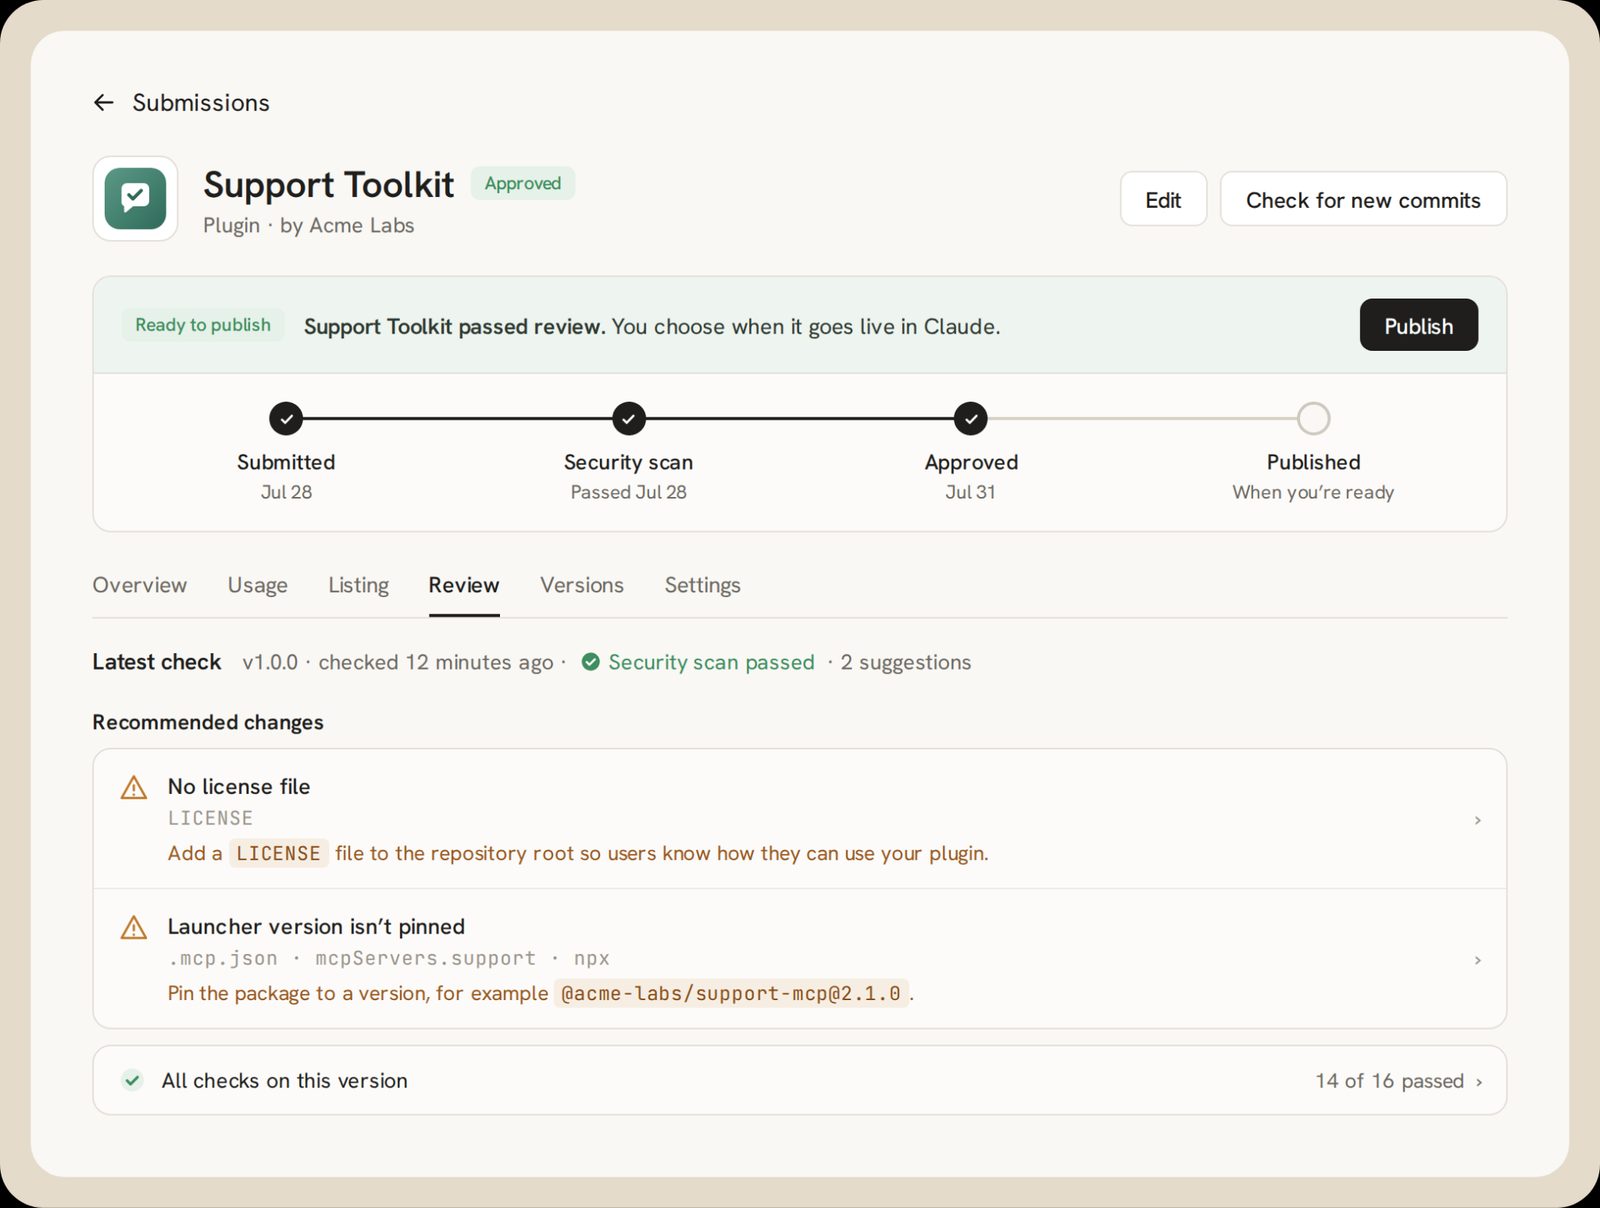
Task: Click the Security scan step checkmark circle
Action: 628,418
